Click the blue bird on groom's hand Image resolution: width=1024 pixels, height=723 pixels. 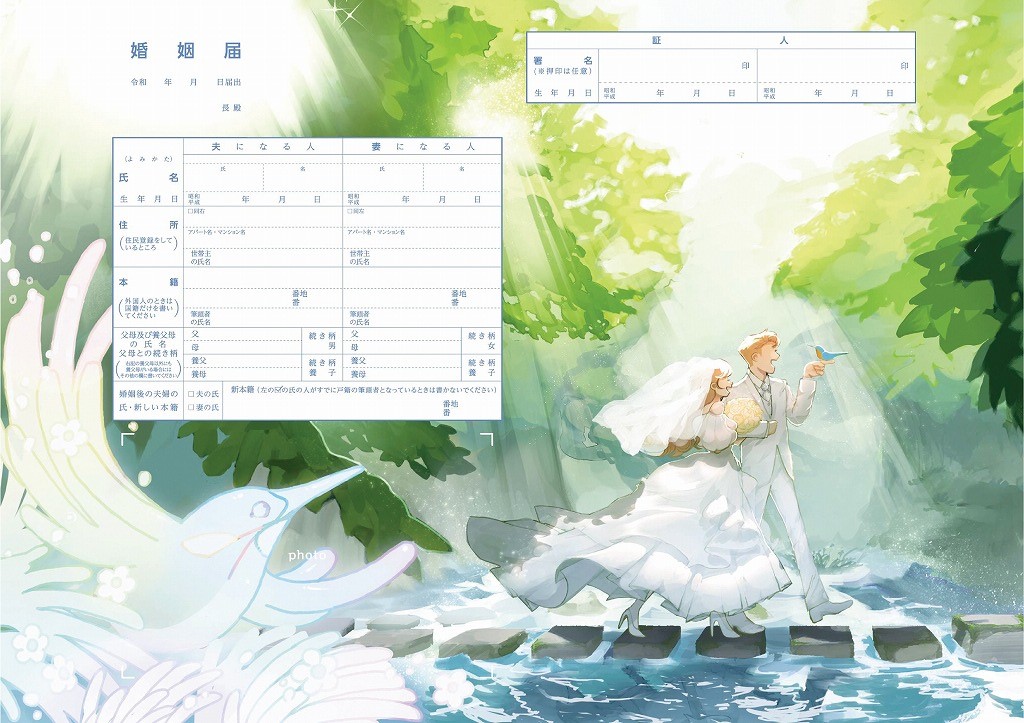828,353
